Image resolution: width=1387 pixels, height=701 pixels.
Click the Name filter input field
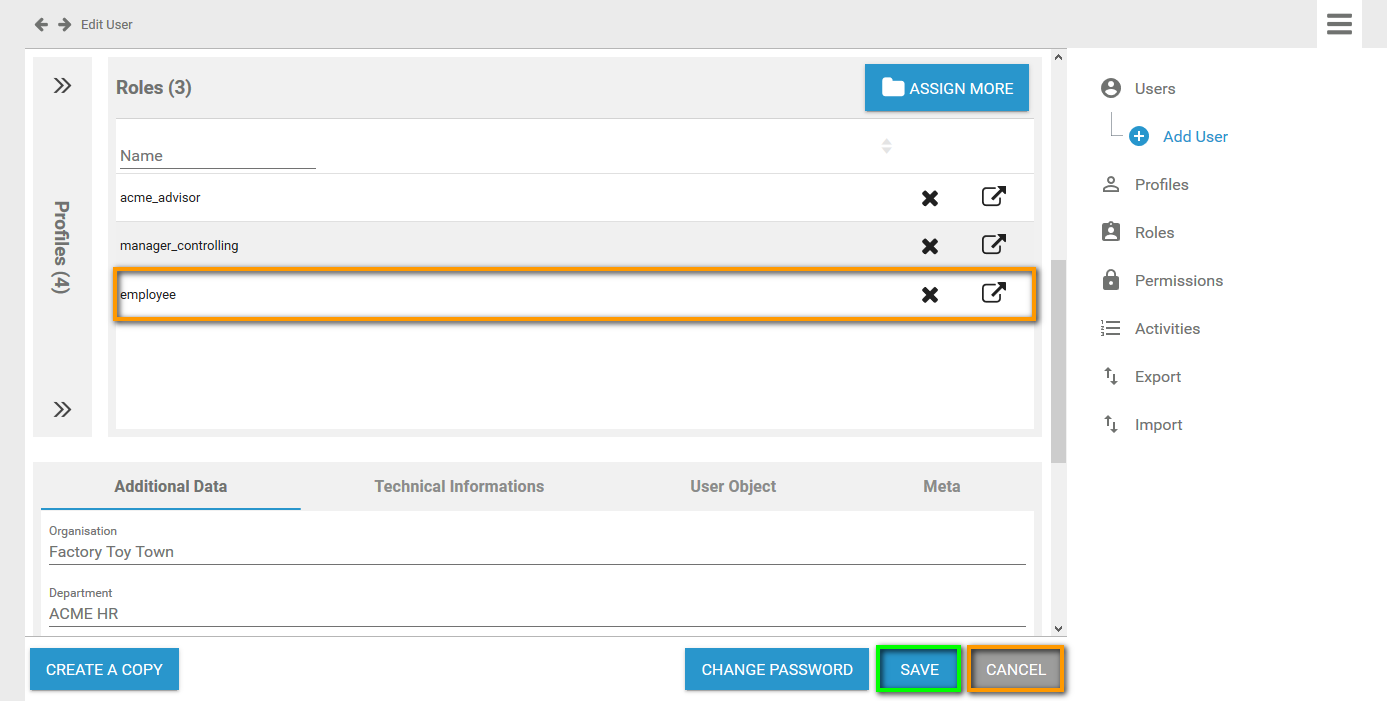(x=217, y=156)
